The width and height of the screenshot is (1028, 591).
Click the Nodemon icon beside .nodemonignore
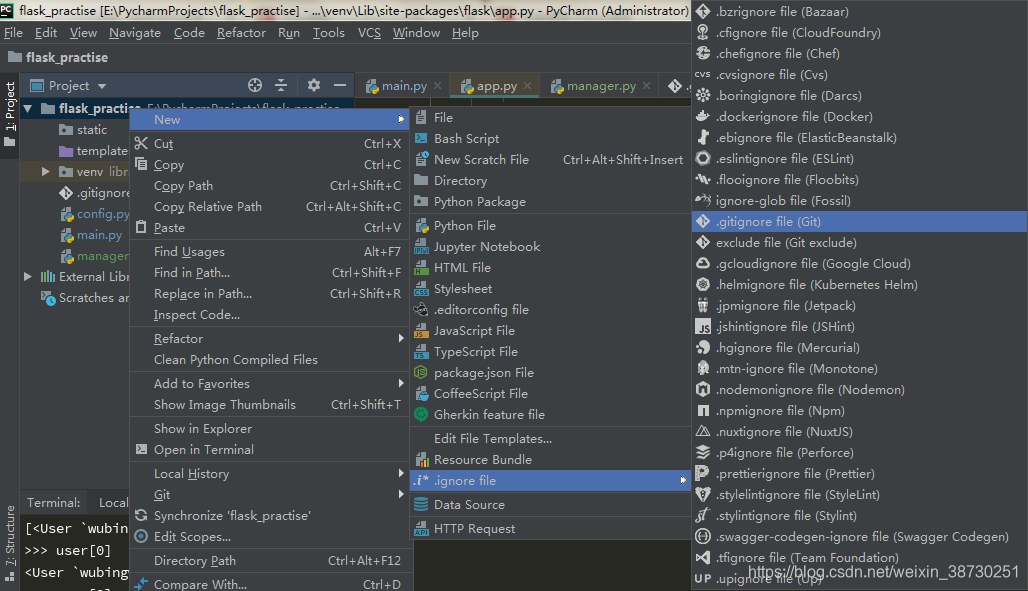click(x=703, y=390)
